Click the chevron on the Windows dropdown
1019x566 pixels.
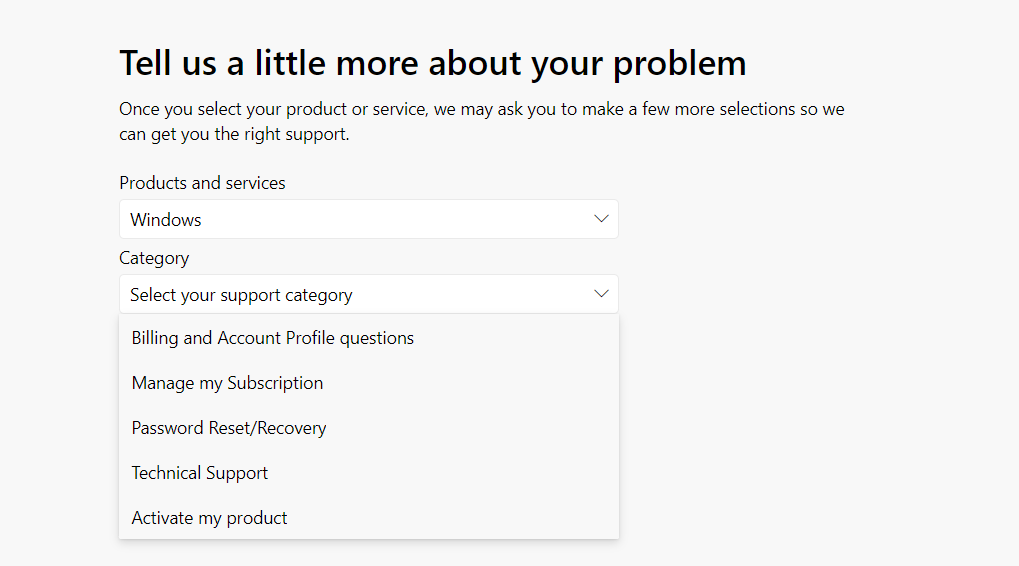601,219
